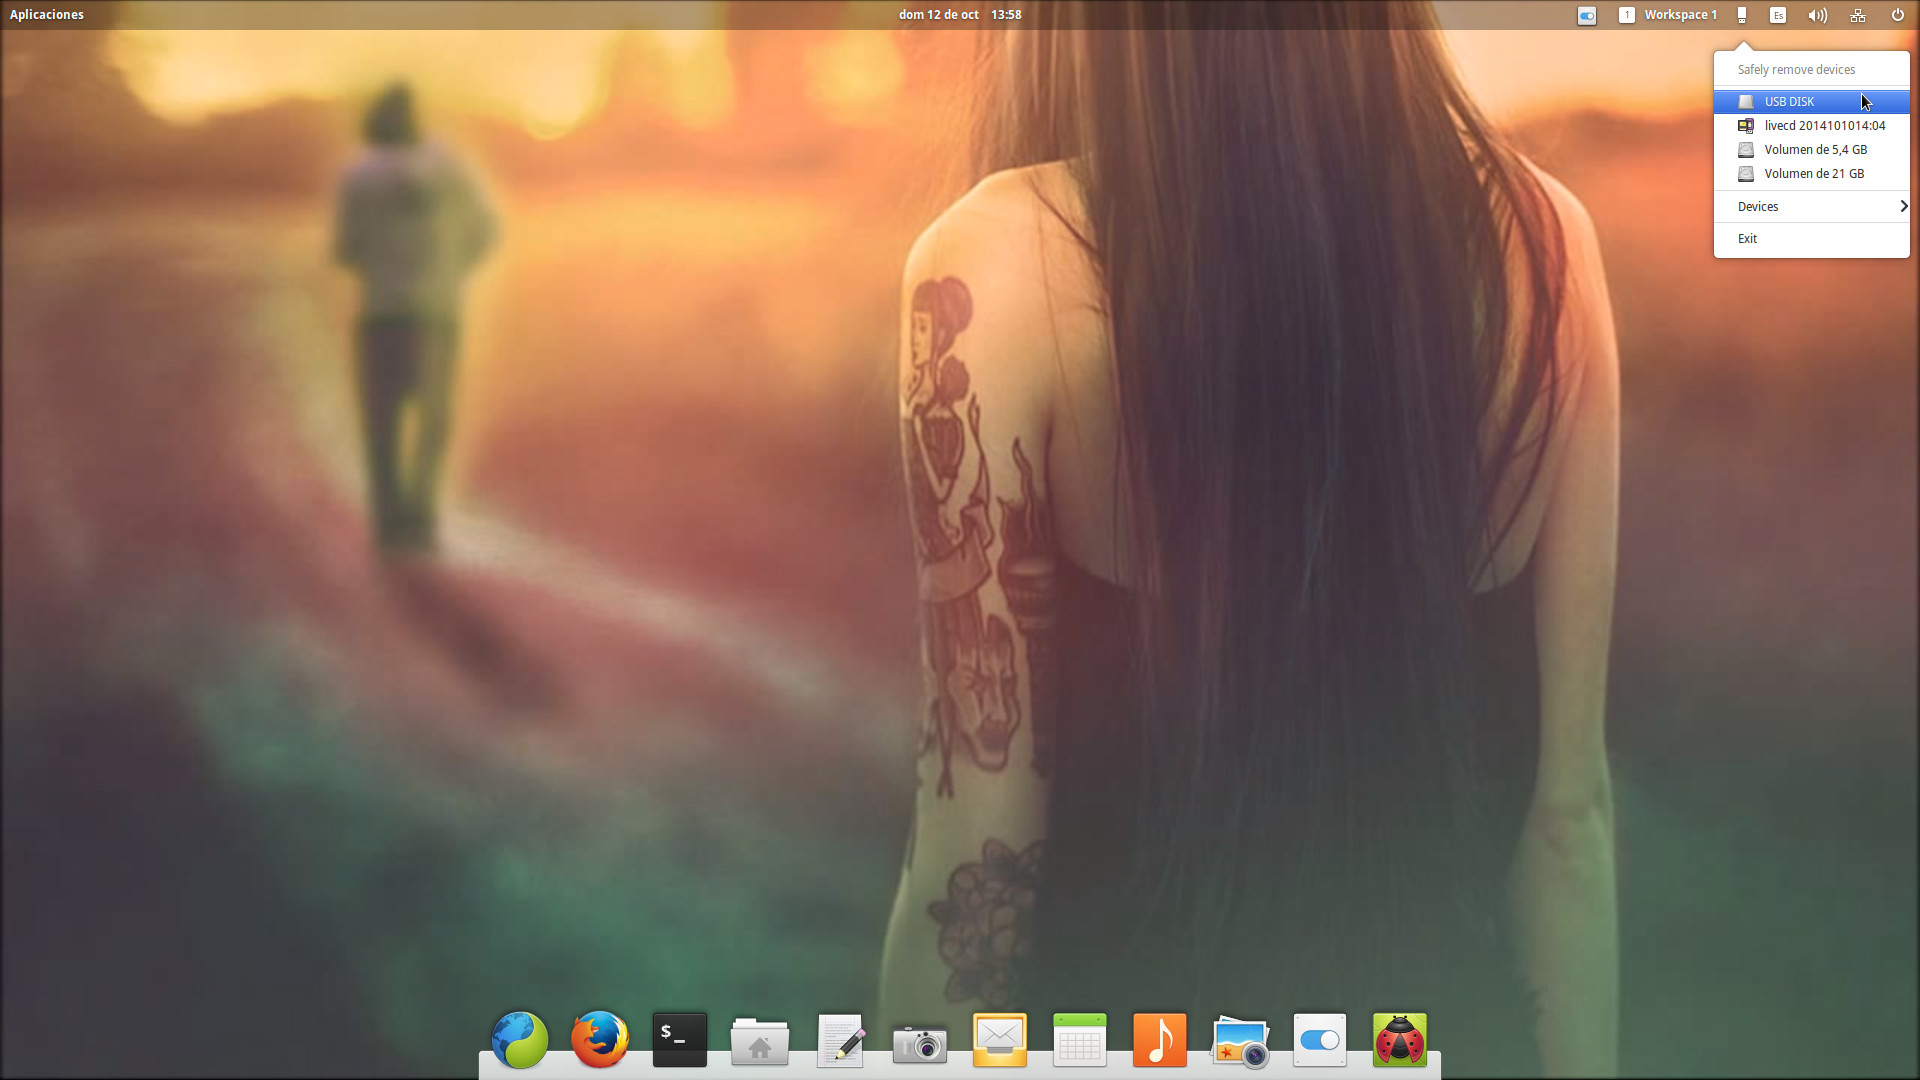Click the workspace number 1 indicator icon
Viewport: 1920px width, 1080px height.
[1627, 15]
